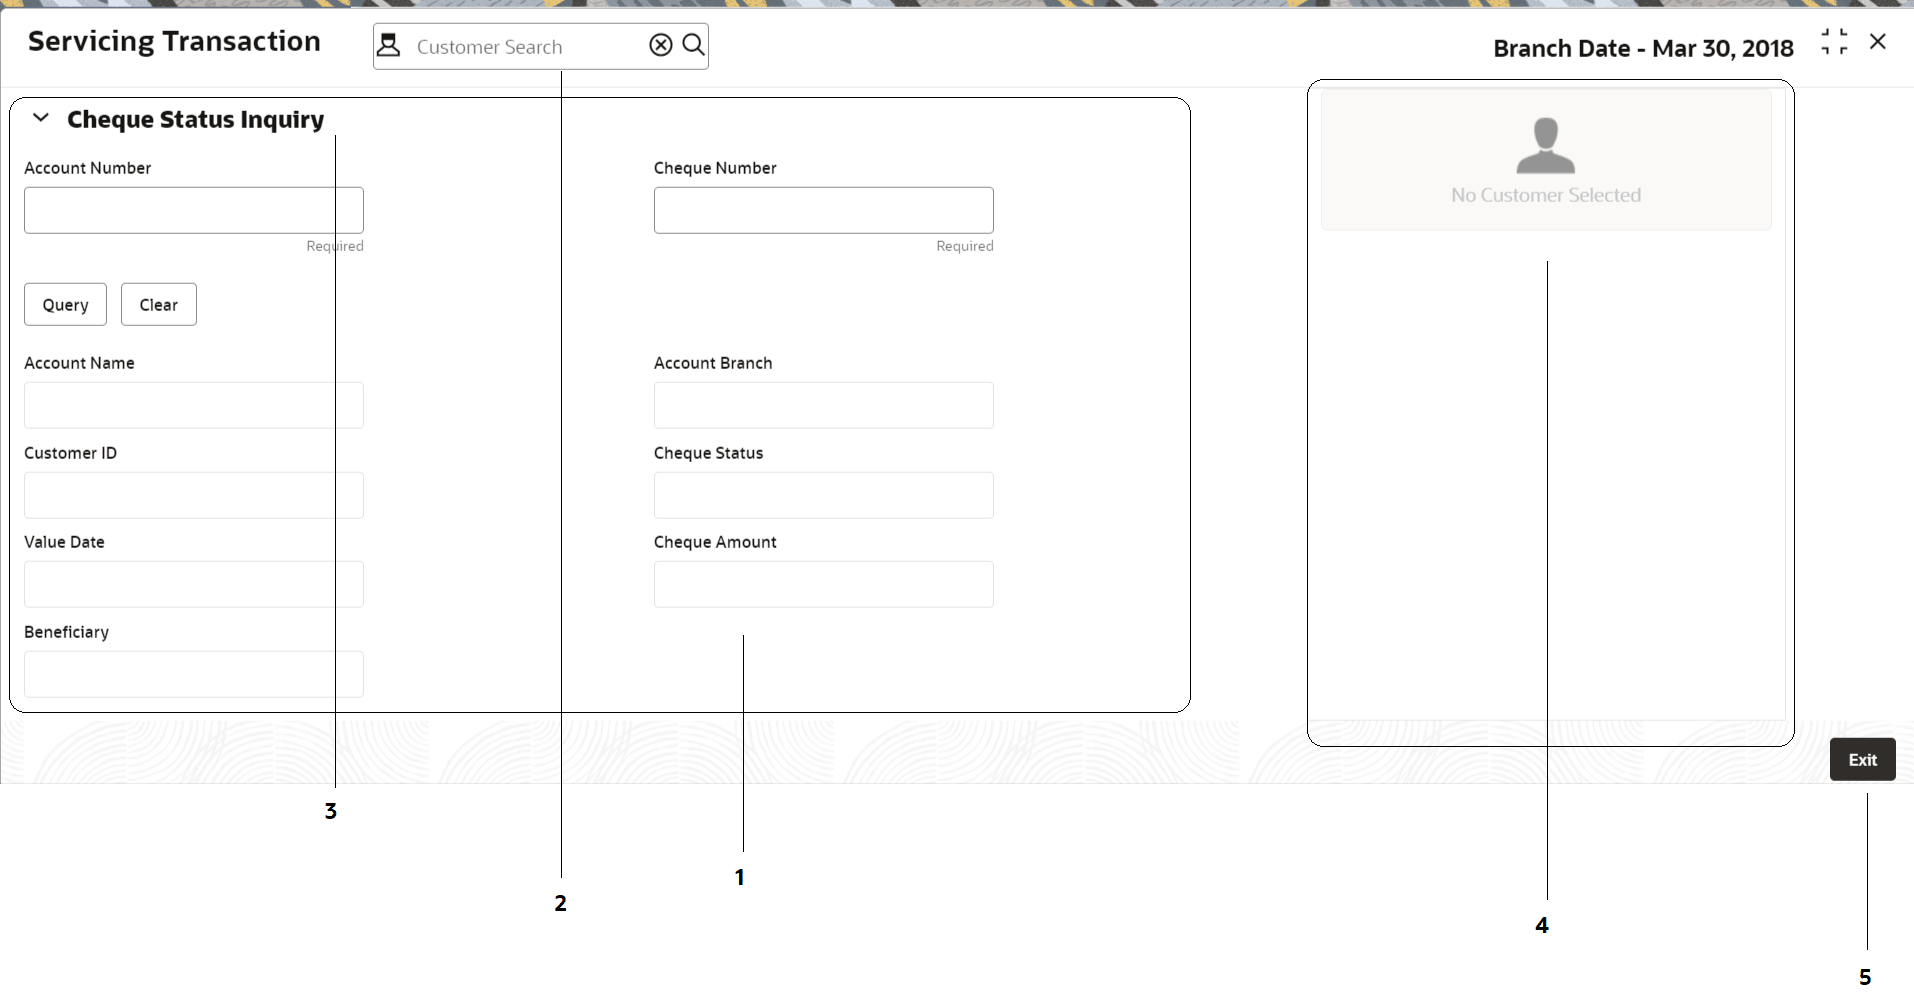This screenshot has width=1914, height=1008.
Task: Collapse the Cheque Status Inquiry section
Action: 41,118
